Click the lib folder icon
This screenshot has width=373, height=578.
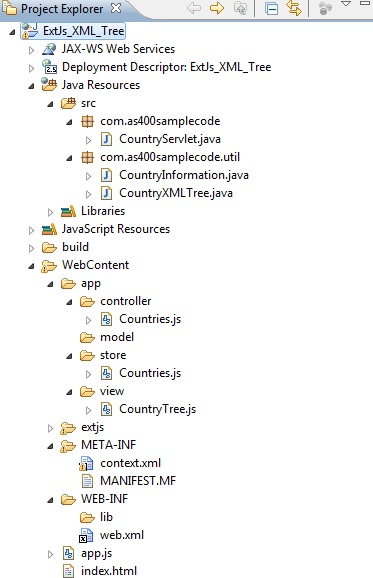tap(87, 517)
